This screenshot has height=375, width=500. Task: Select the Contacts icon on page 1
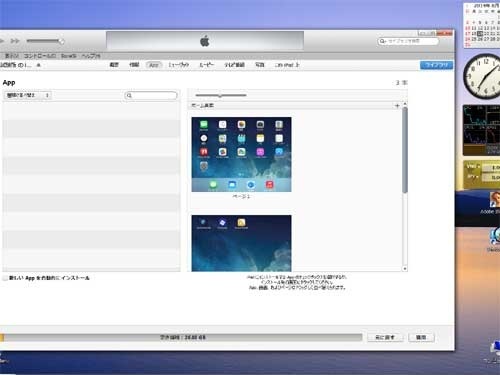[279, 125]
